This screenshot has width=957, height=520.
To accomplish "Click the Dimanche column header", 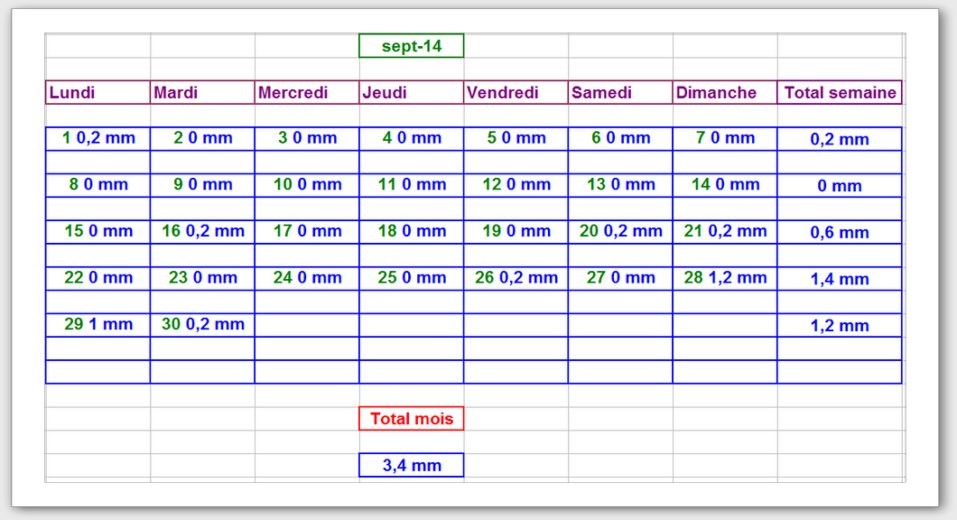I will [x=725, y=92].
